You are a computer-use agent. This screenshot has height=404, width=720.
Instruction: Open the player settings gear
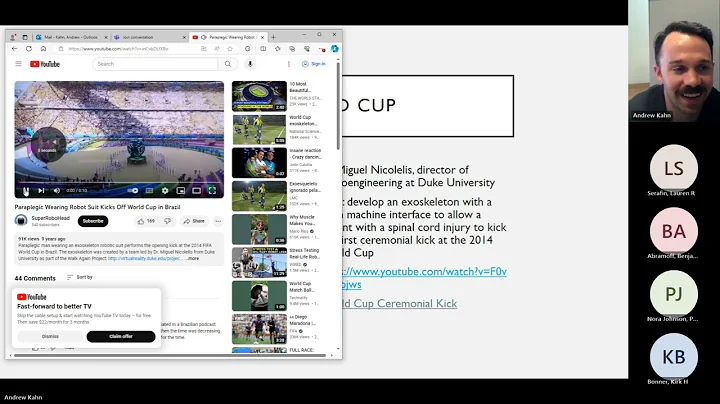pos(165,191)
